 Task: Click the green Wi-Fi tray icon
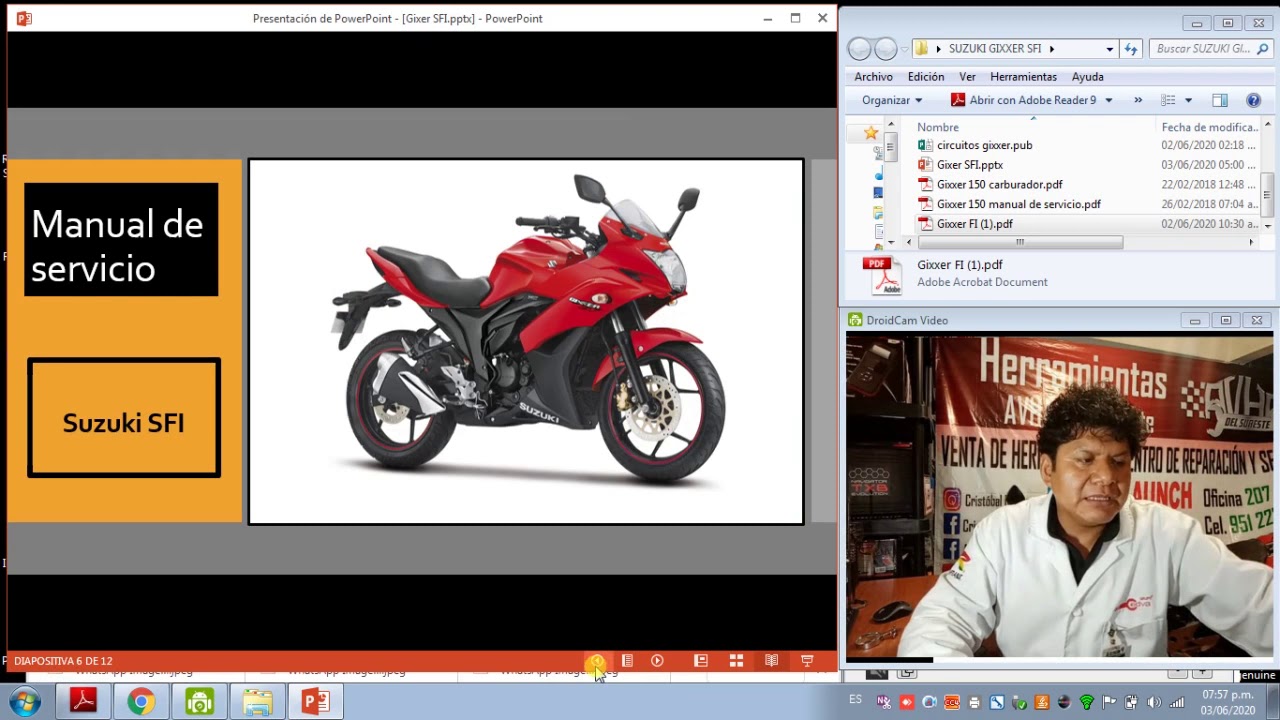point(1086,703)
